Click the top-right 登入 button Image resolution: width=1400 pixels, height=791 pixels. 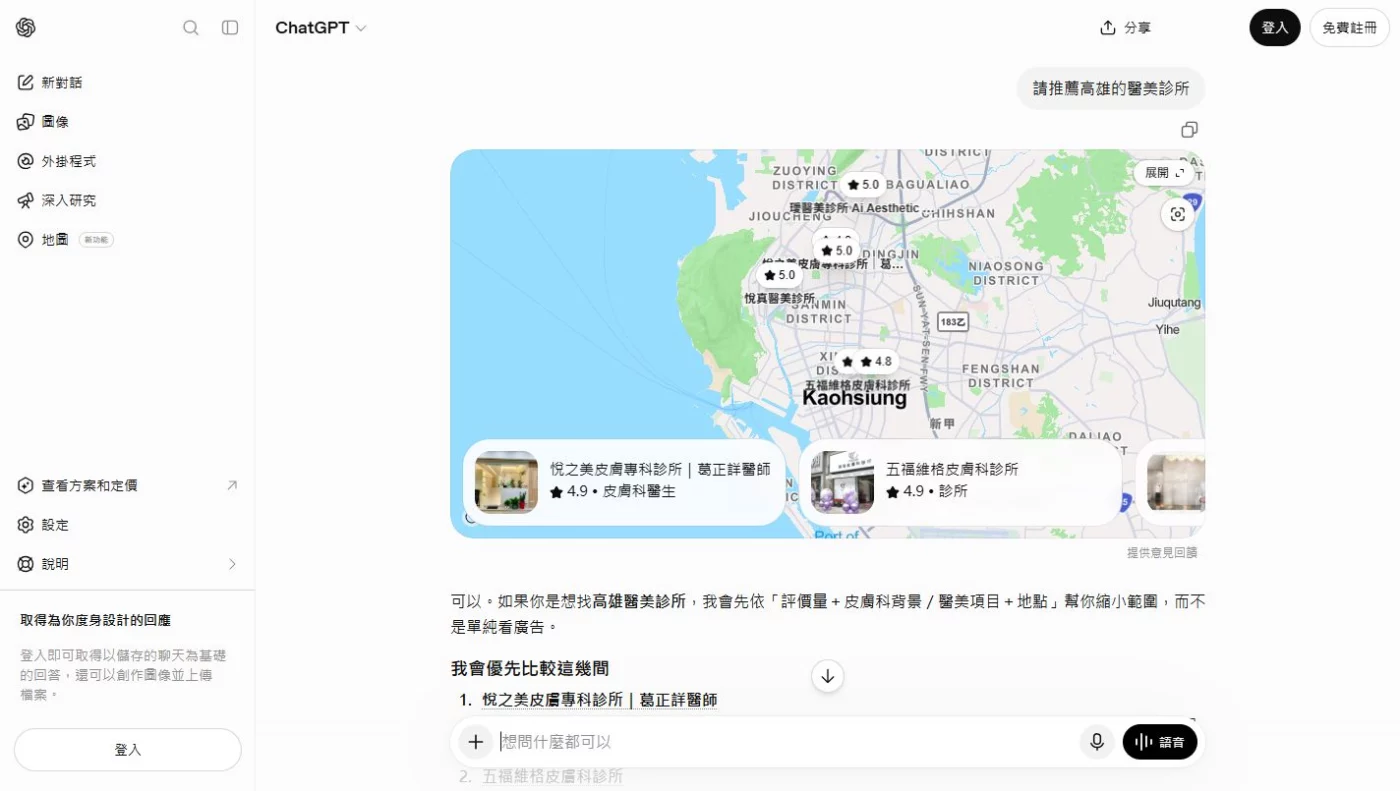click(x=1275, y=28)
